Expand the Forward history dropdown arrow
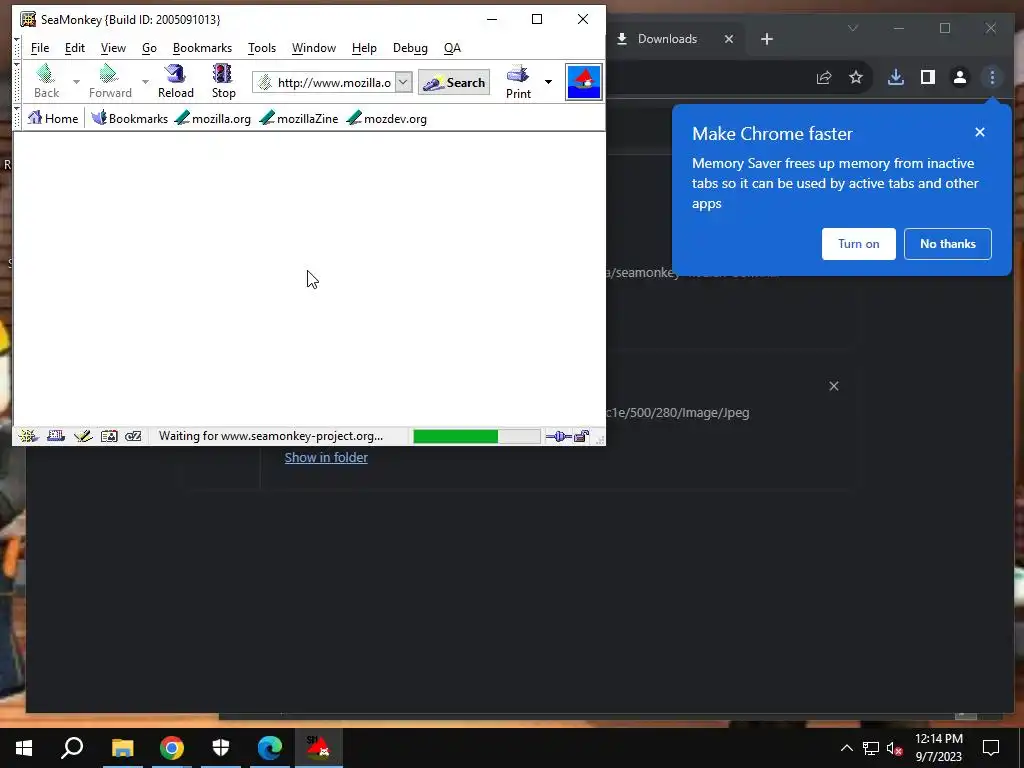Image resolution: width=1024 pixels, height=768 pixels. click(145, 82)
